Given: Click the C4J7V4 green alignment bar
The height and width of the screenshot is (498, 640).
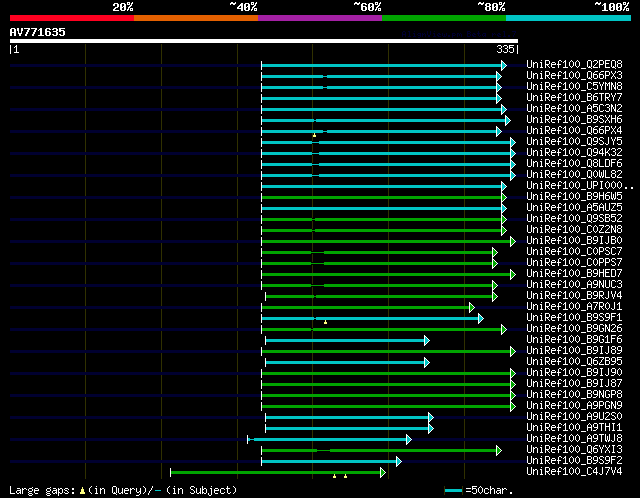Looking at the screenshot, I should 276,473.
